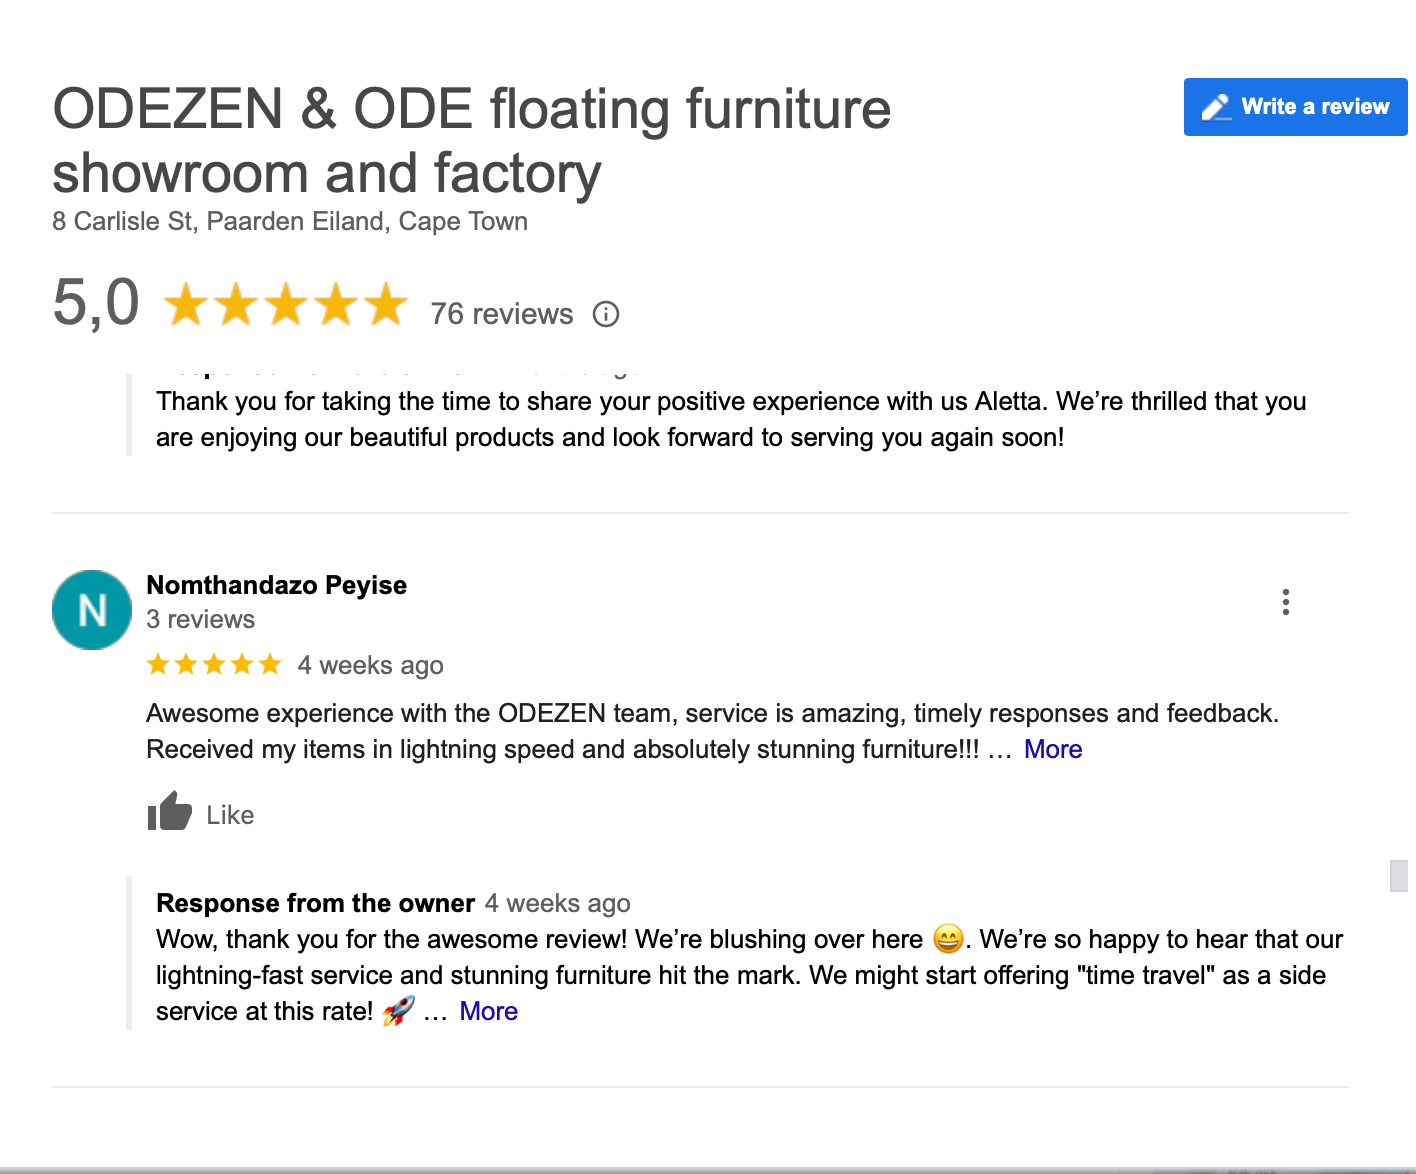Expand Nomthandazo's review with the More link
This screenshot has height=1174, width=1416.
(x=1053, y=749)
